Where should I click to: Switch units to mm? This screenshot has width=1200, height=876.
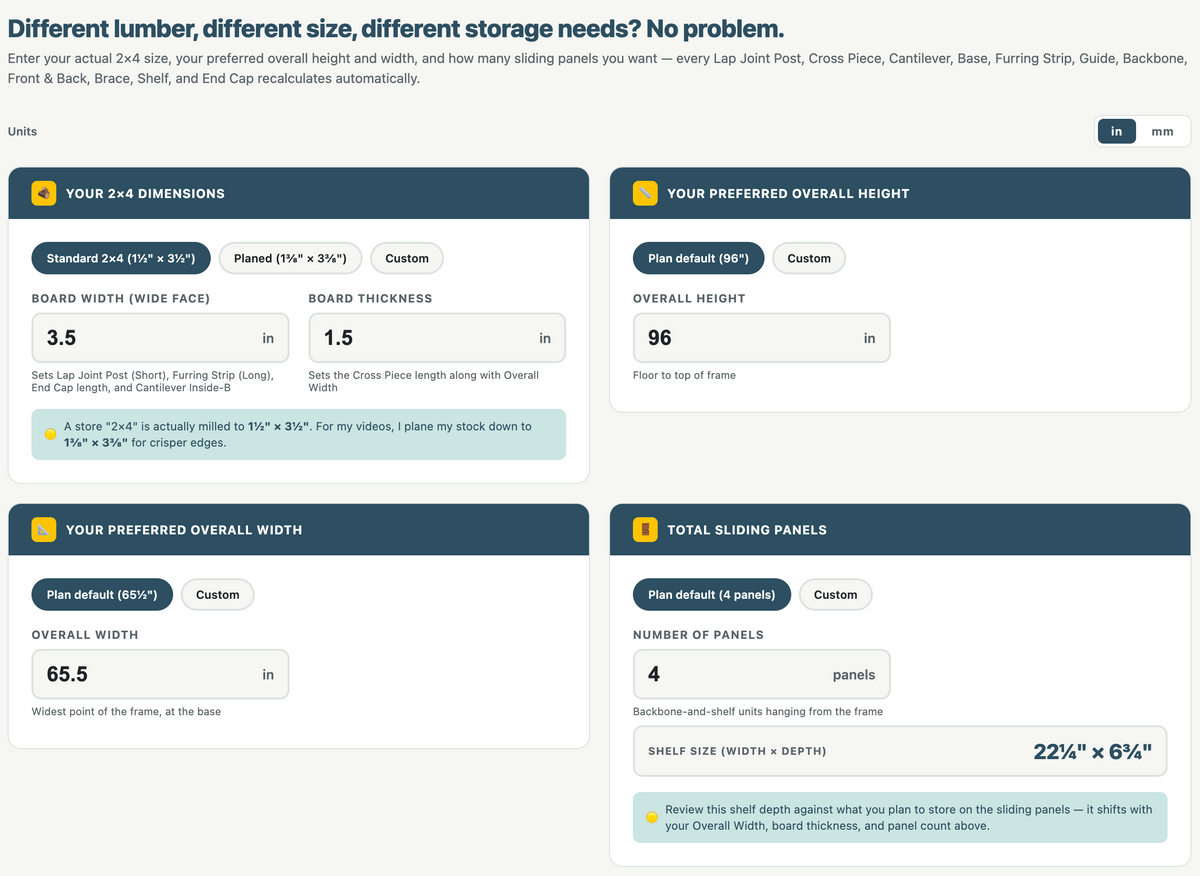tap(1162, 131)
